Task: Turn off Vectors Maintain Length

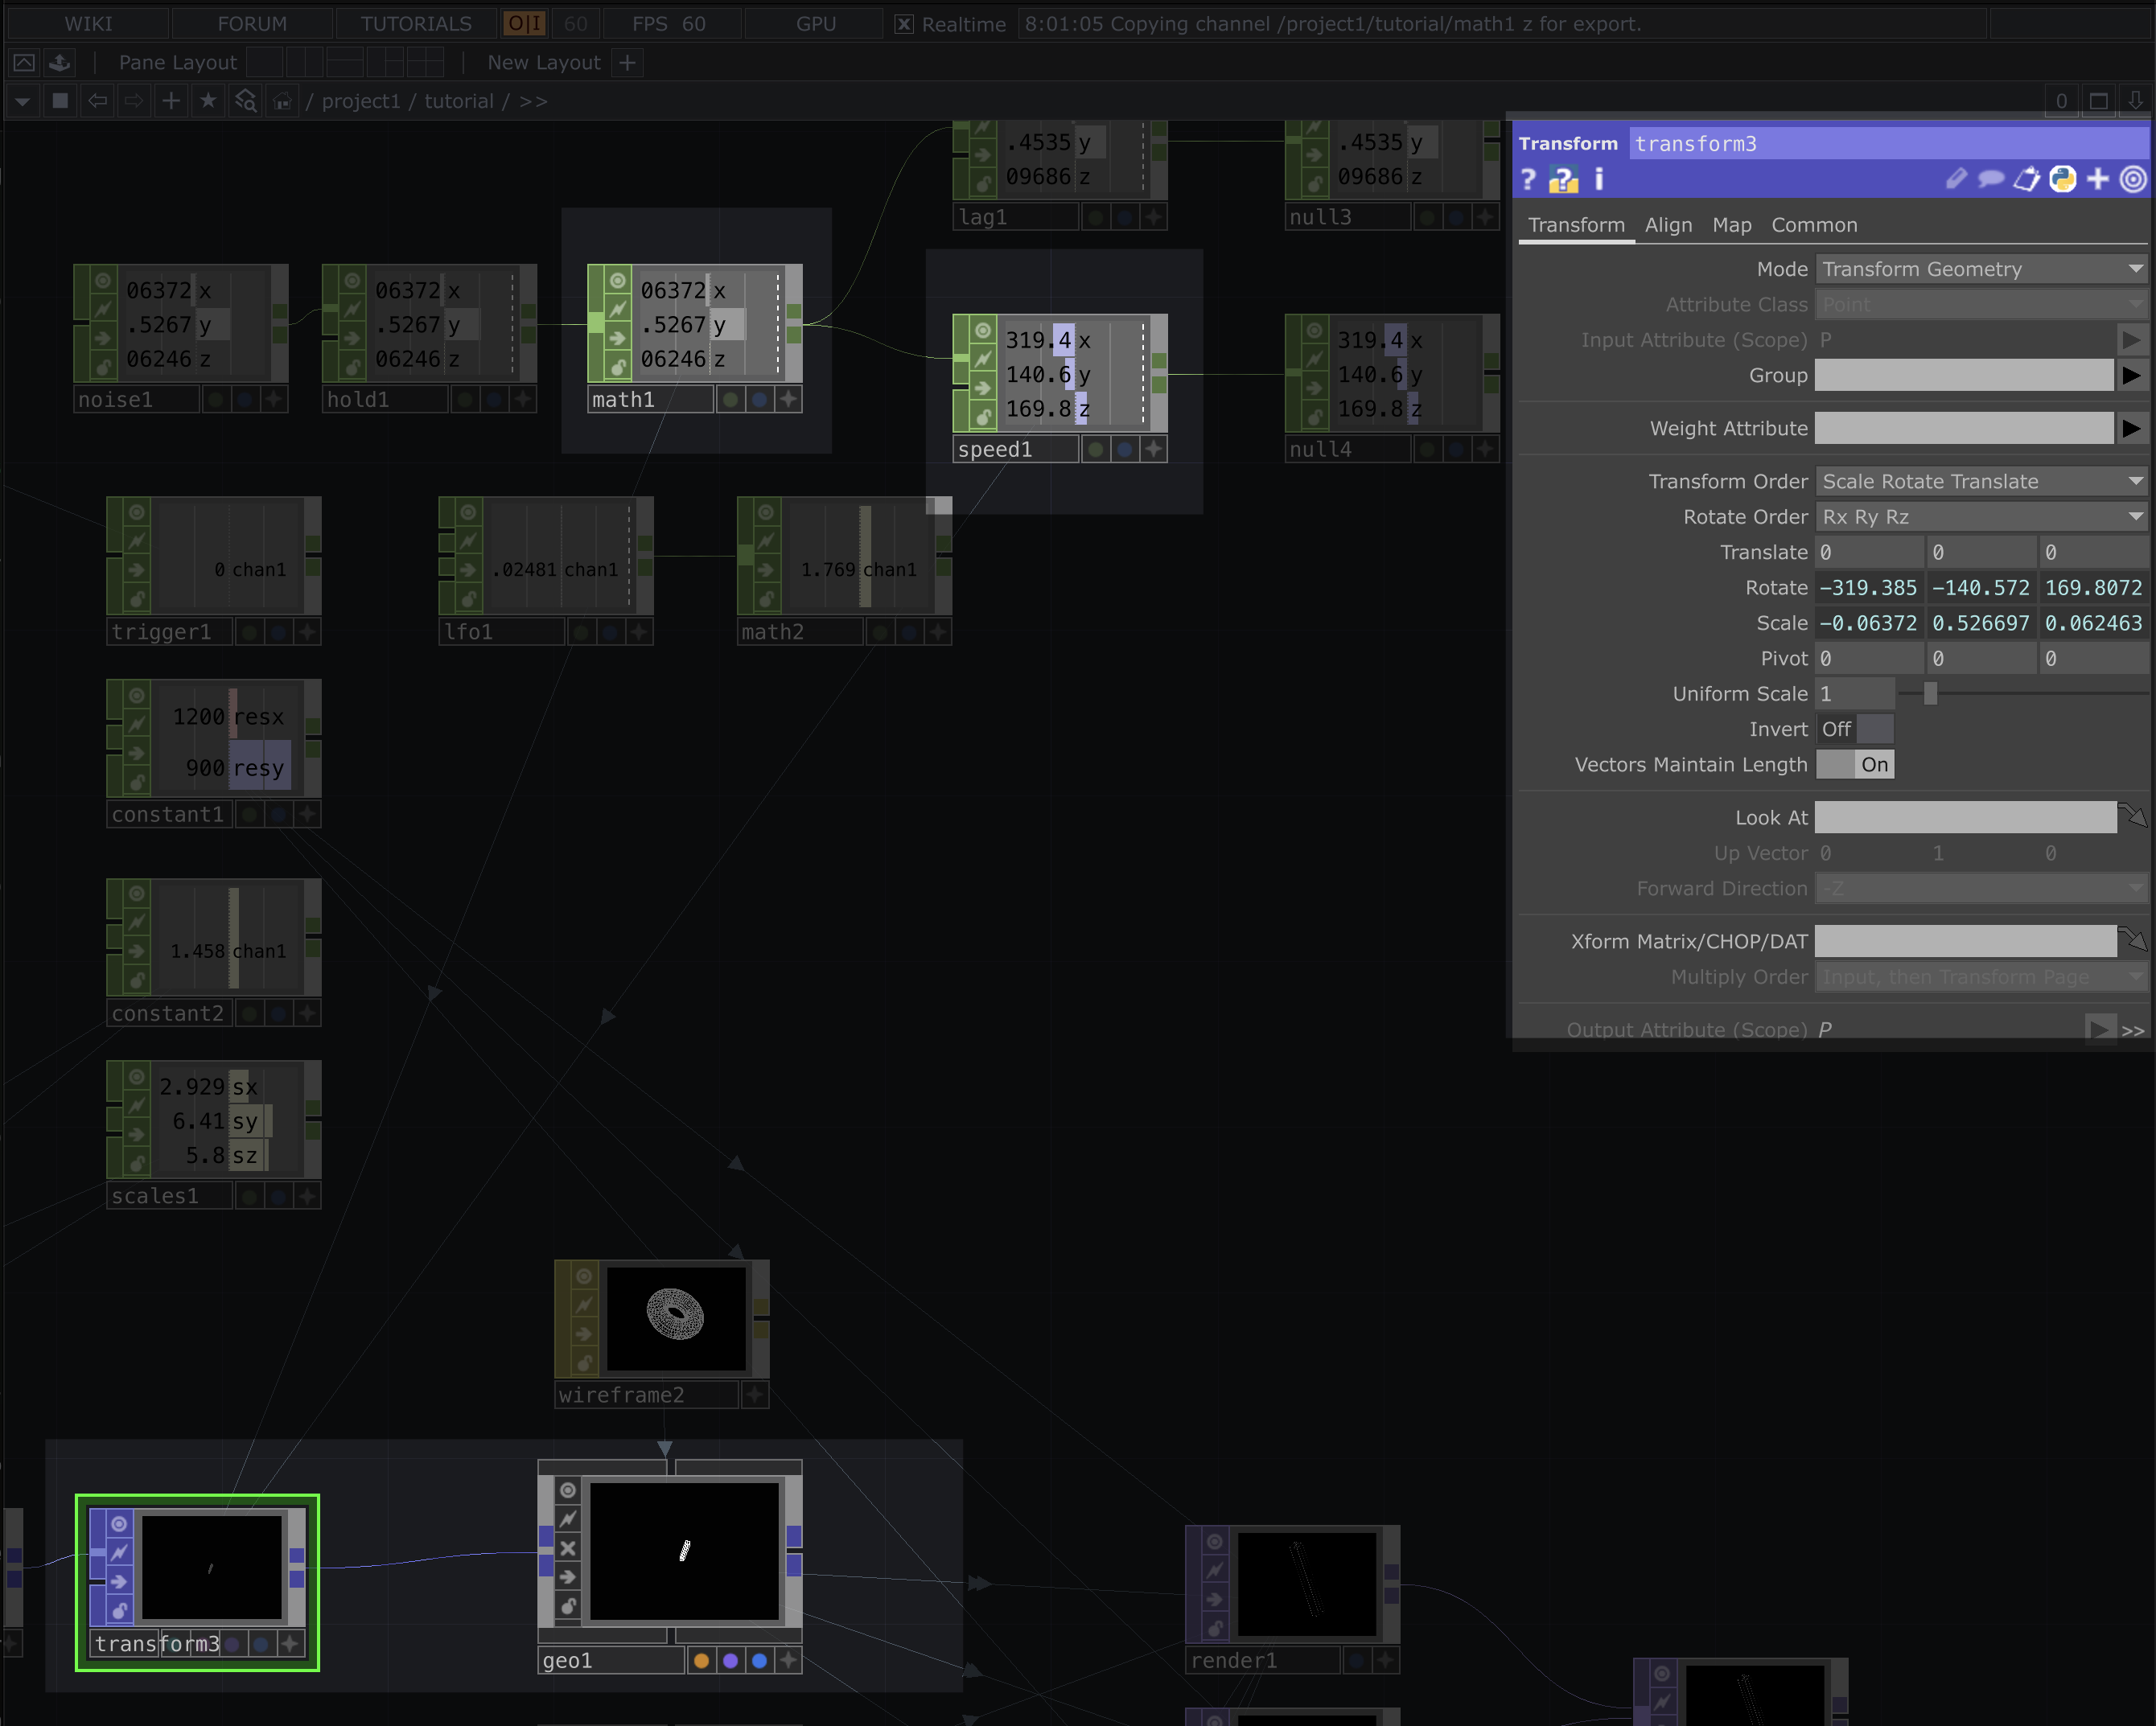Action: tap(1854, 765)
